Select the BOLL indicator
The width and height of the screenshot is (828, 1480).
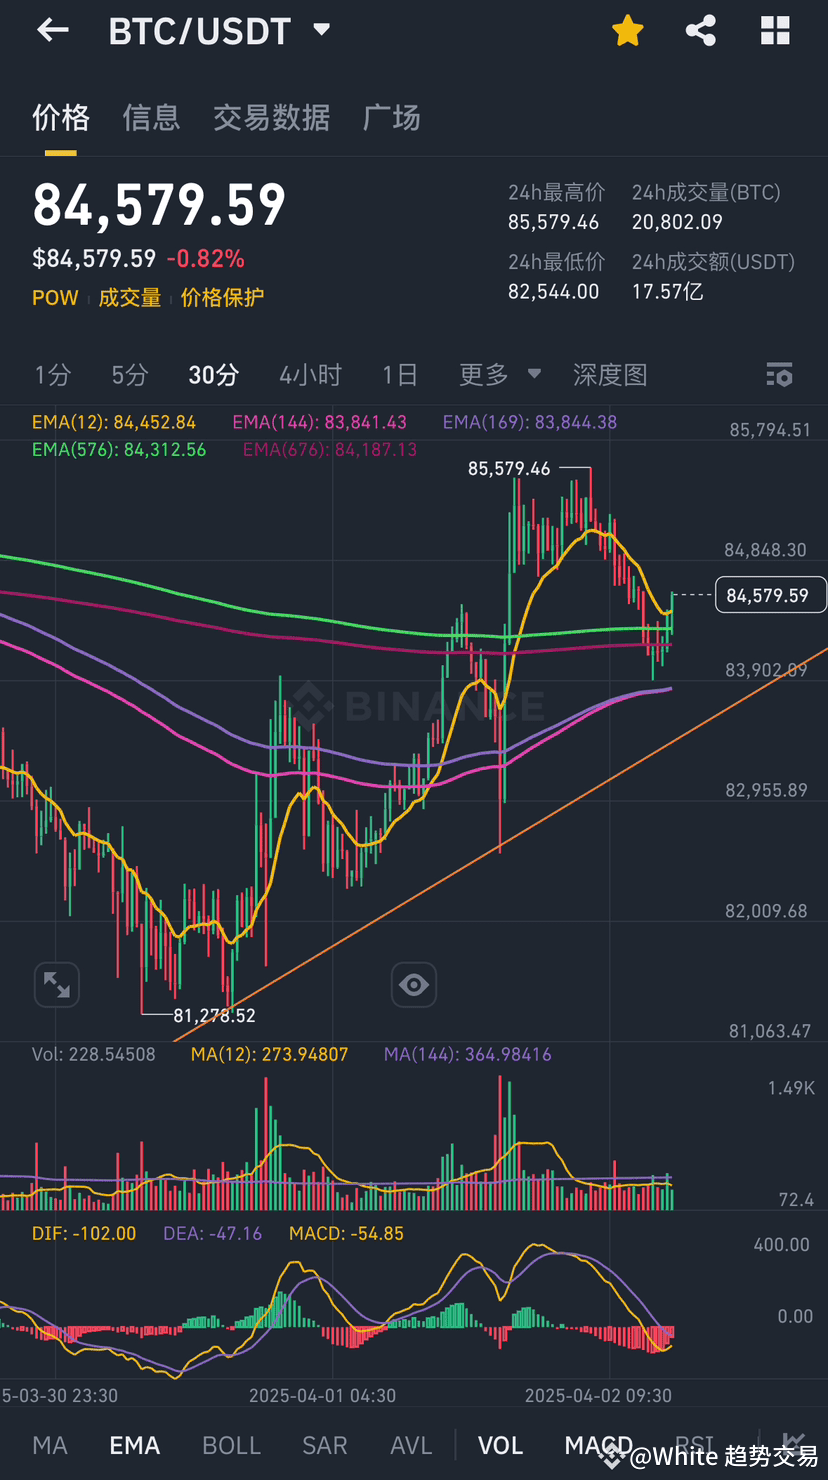231,1444
